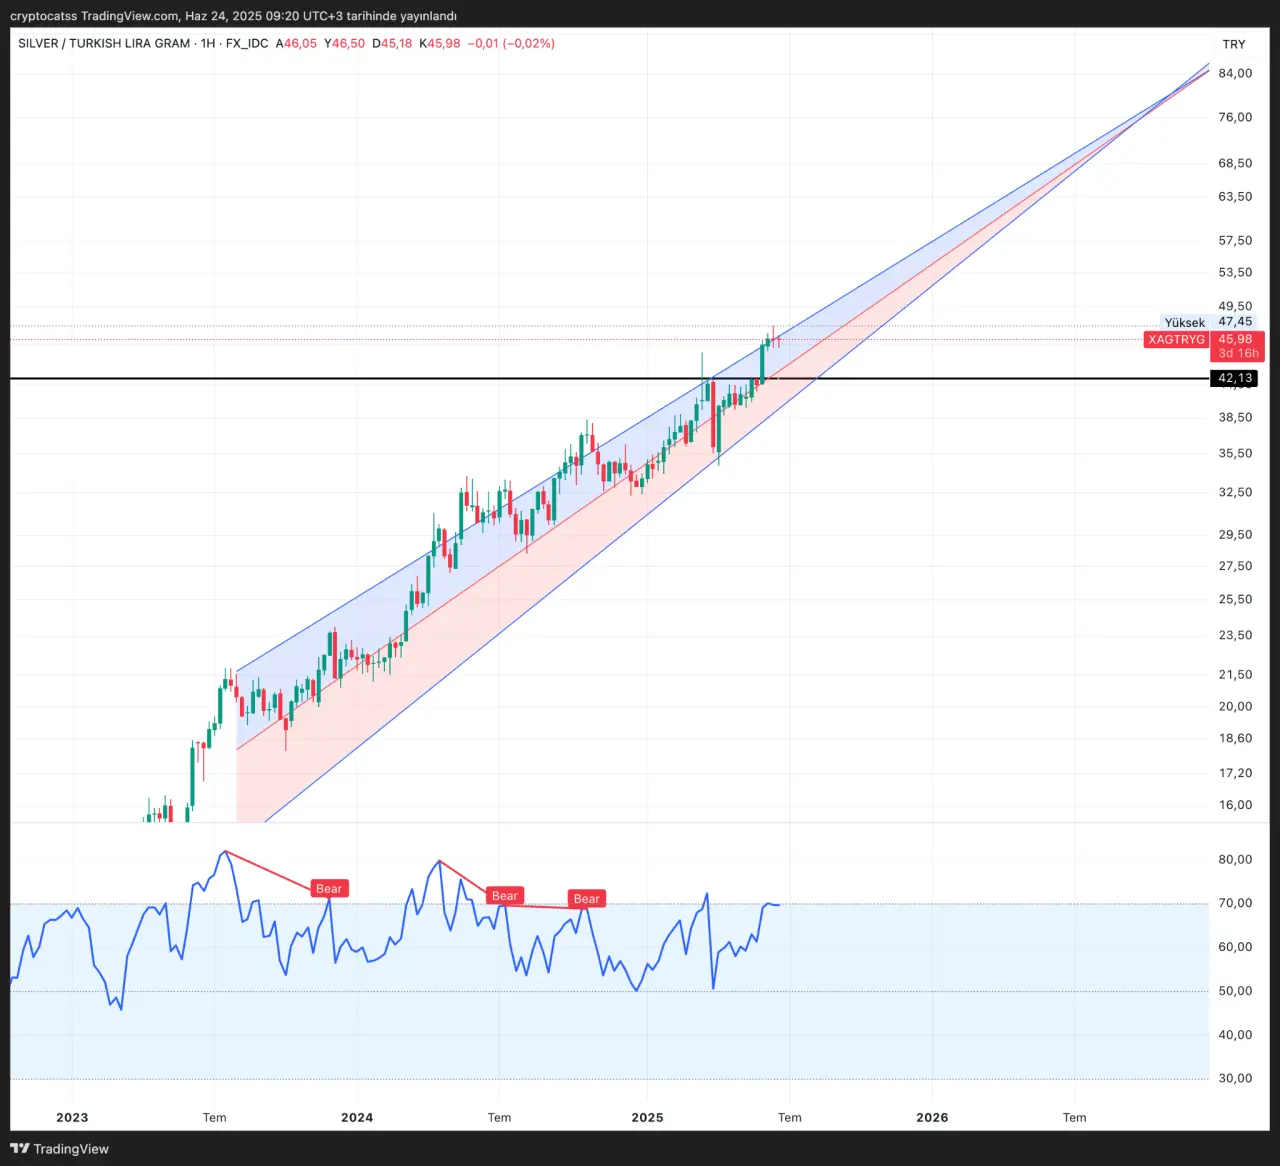Click the Yüksek high price label
Image resolution: width=1280 pixels, height=1166 pixels.
point(1184,322)
